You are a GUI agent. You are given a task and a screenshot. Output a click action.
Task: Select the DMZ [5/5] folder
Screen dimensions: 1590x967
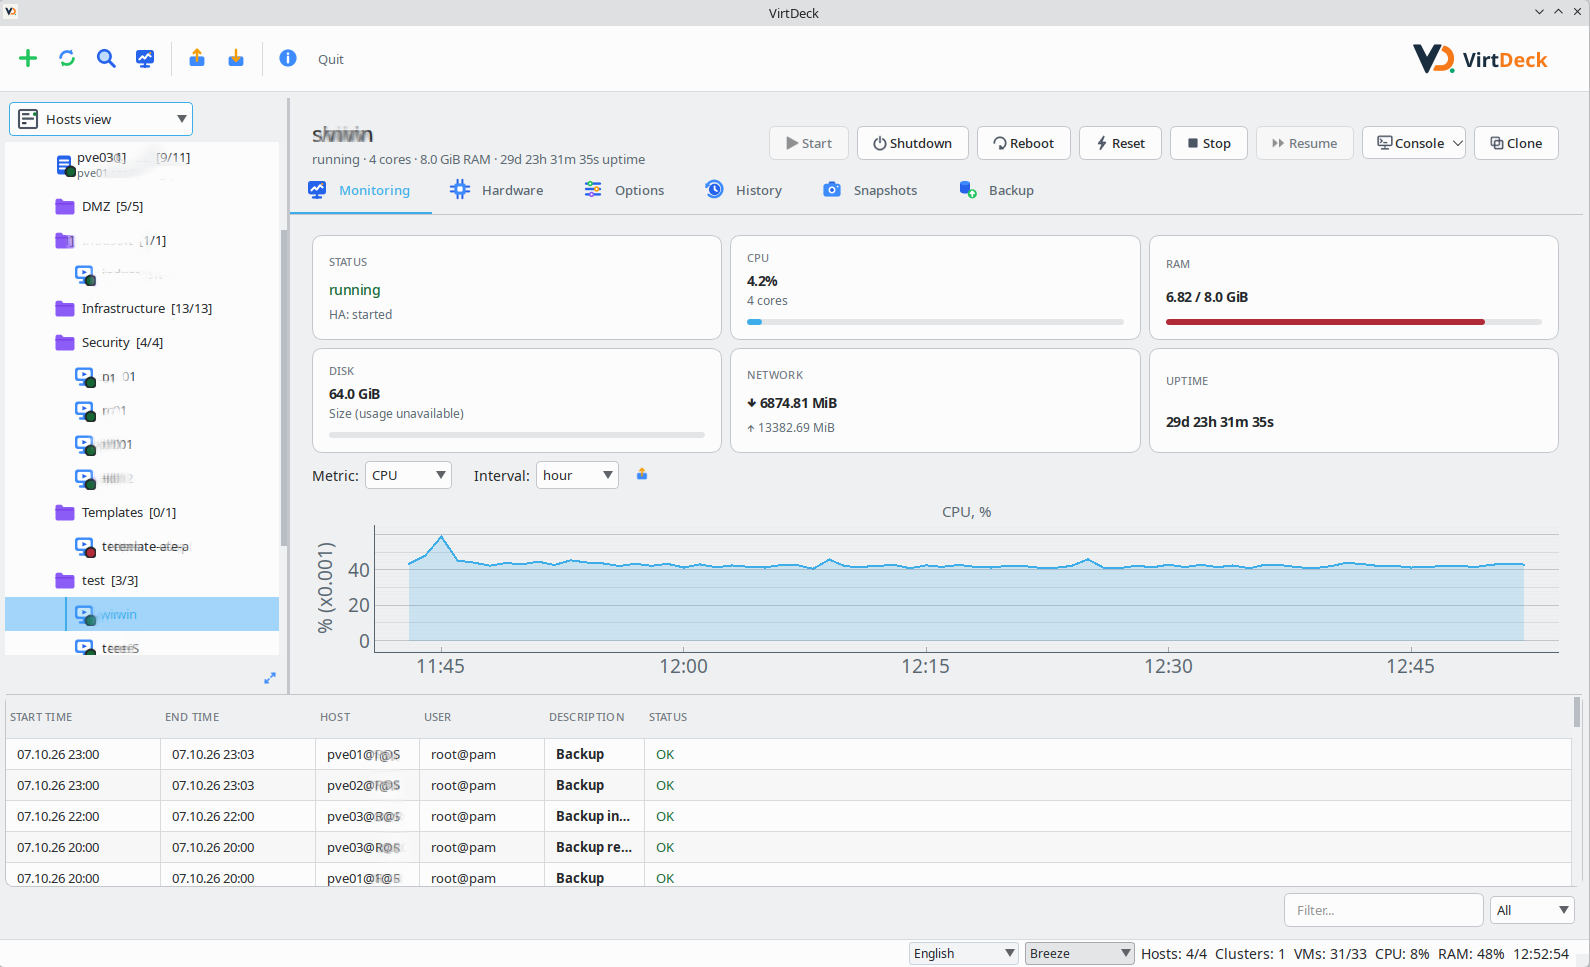click(112, 206)
